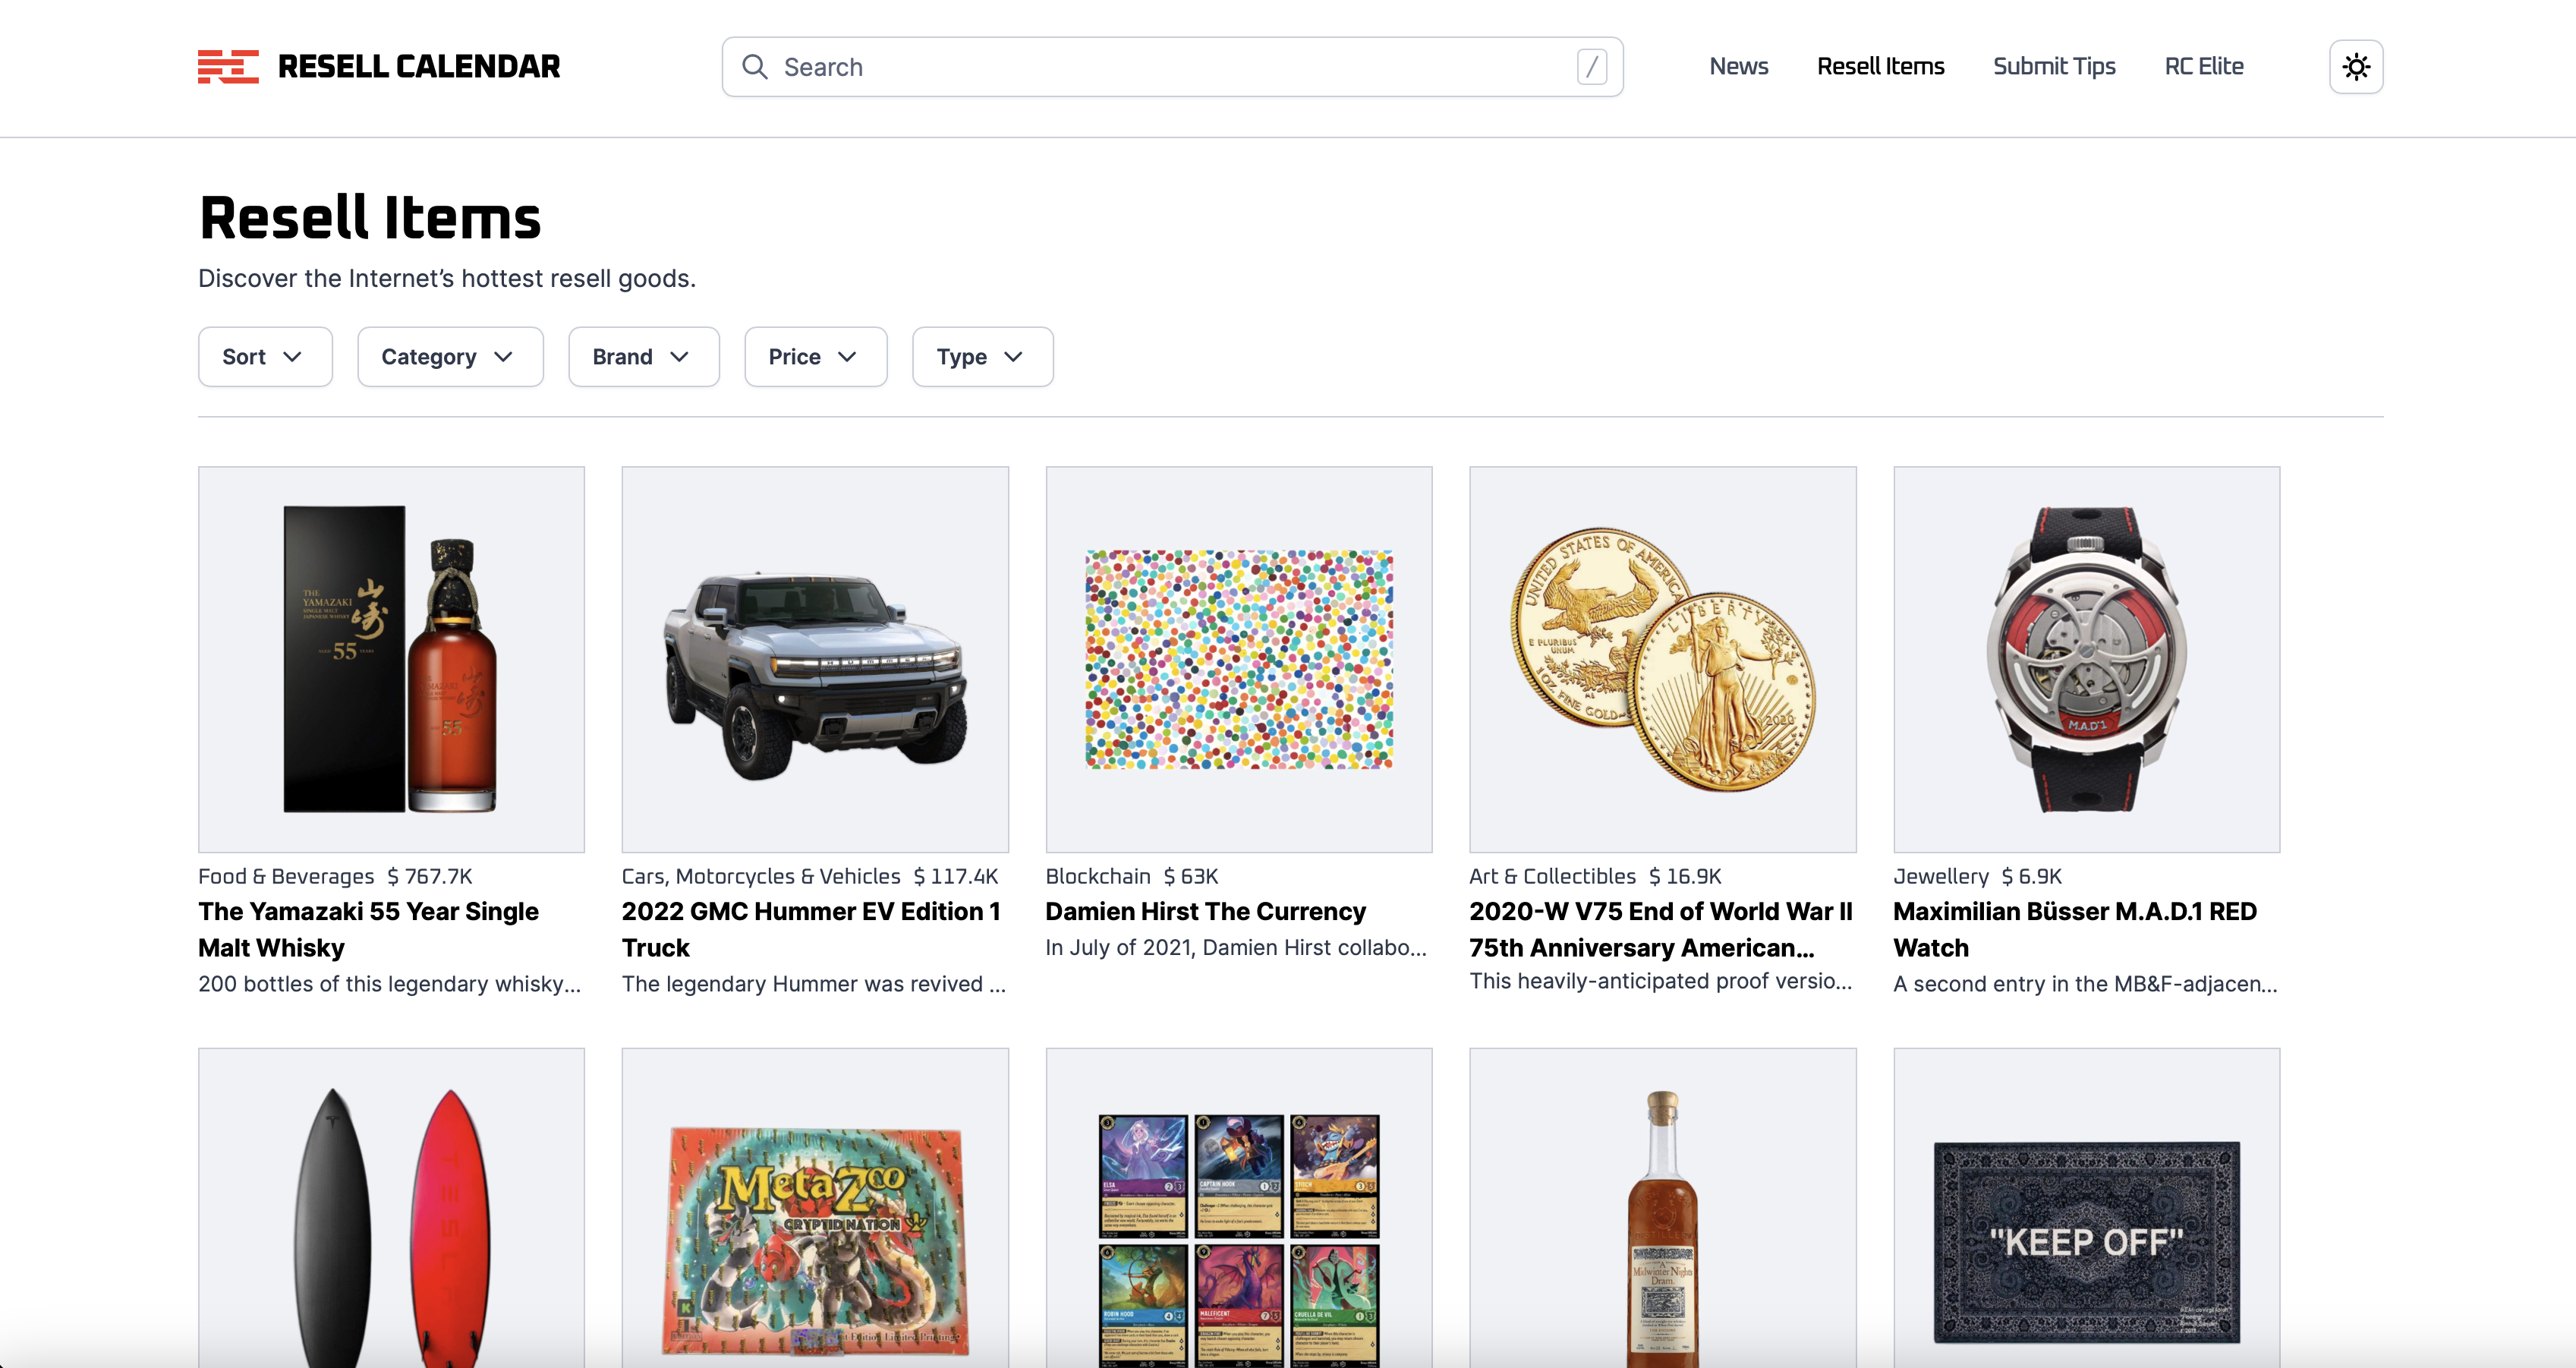Click the $ 63K price text
This screenshot has height=1368, width=2576.
pos(1191,876)
